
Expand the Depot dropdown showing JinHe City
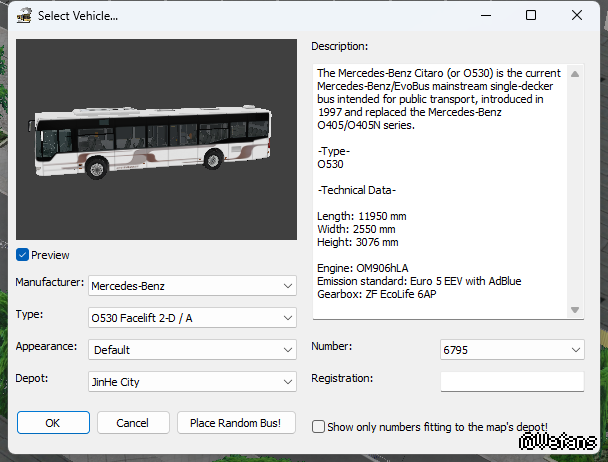192,382
